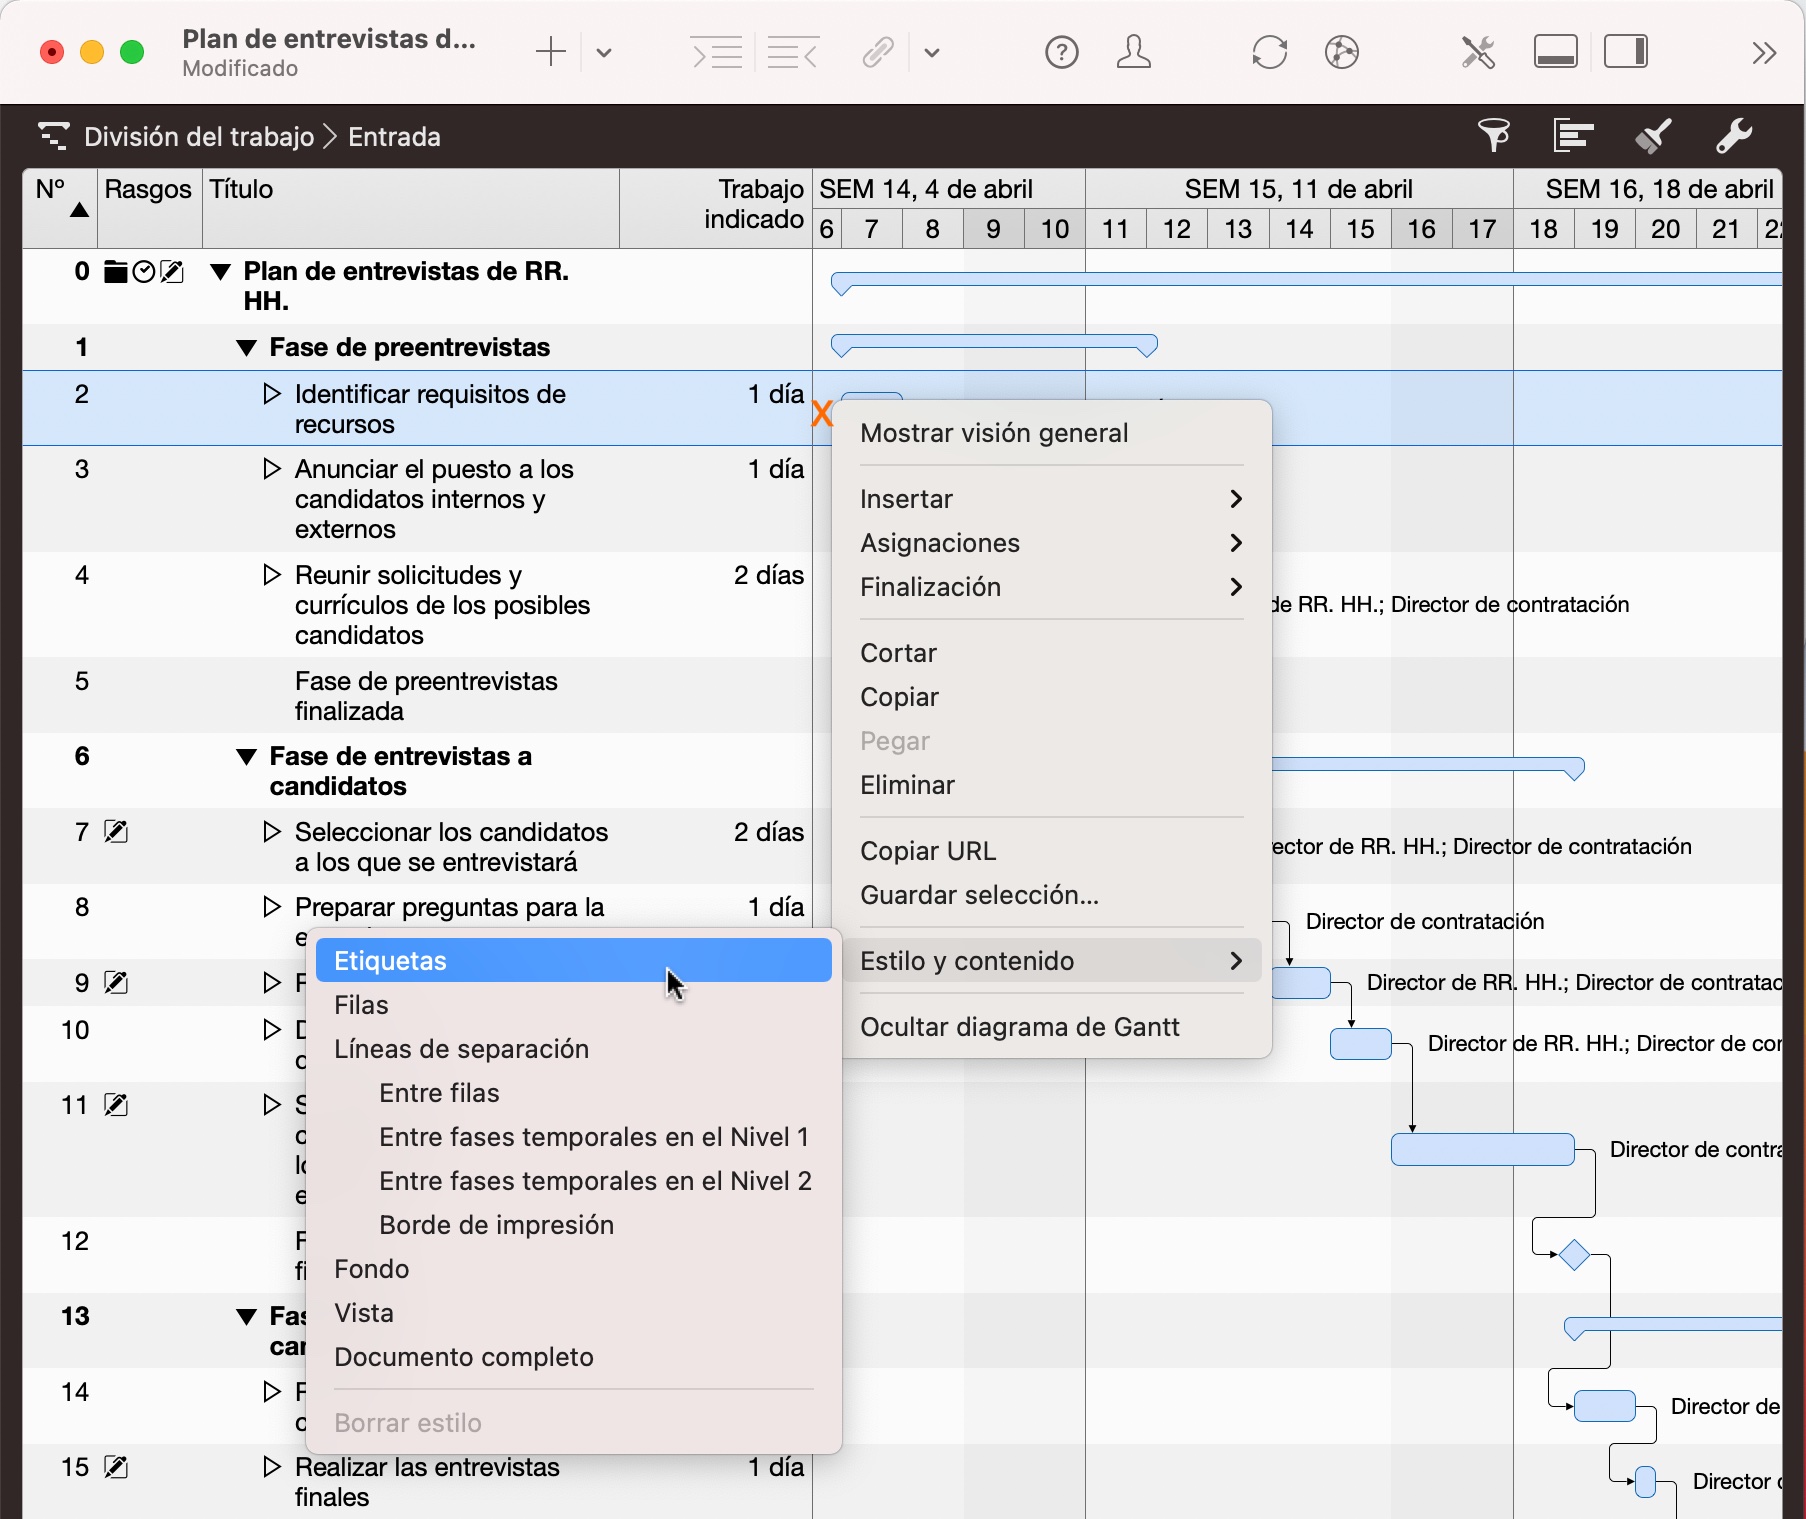The height and width of the screenshot is (1519, 1806).
Task: Expand task Anunciar el puesto
Action: click(x=271, y=469)
